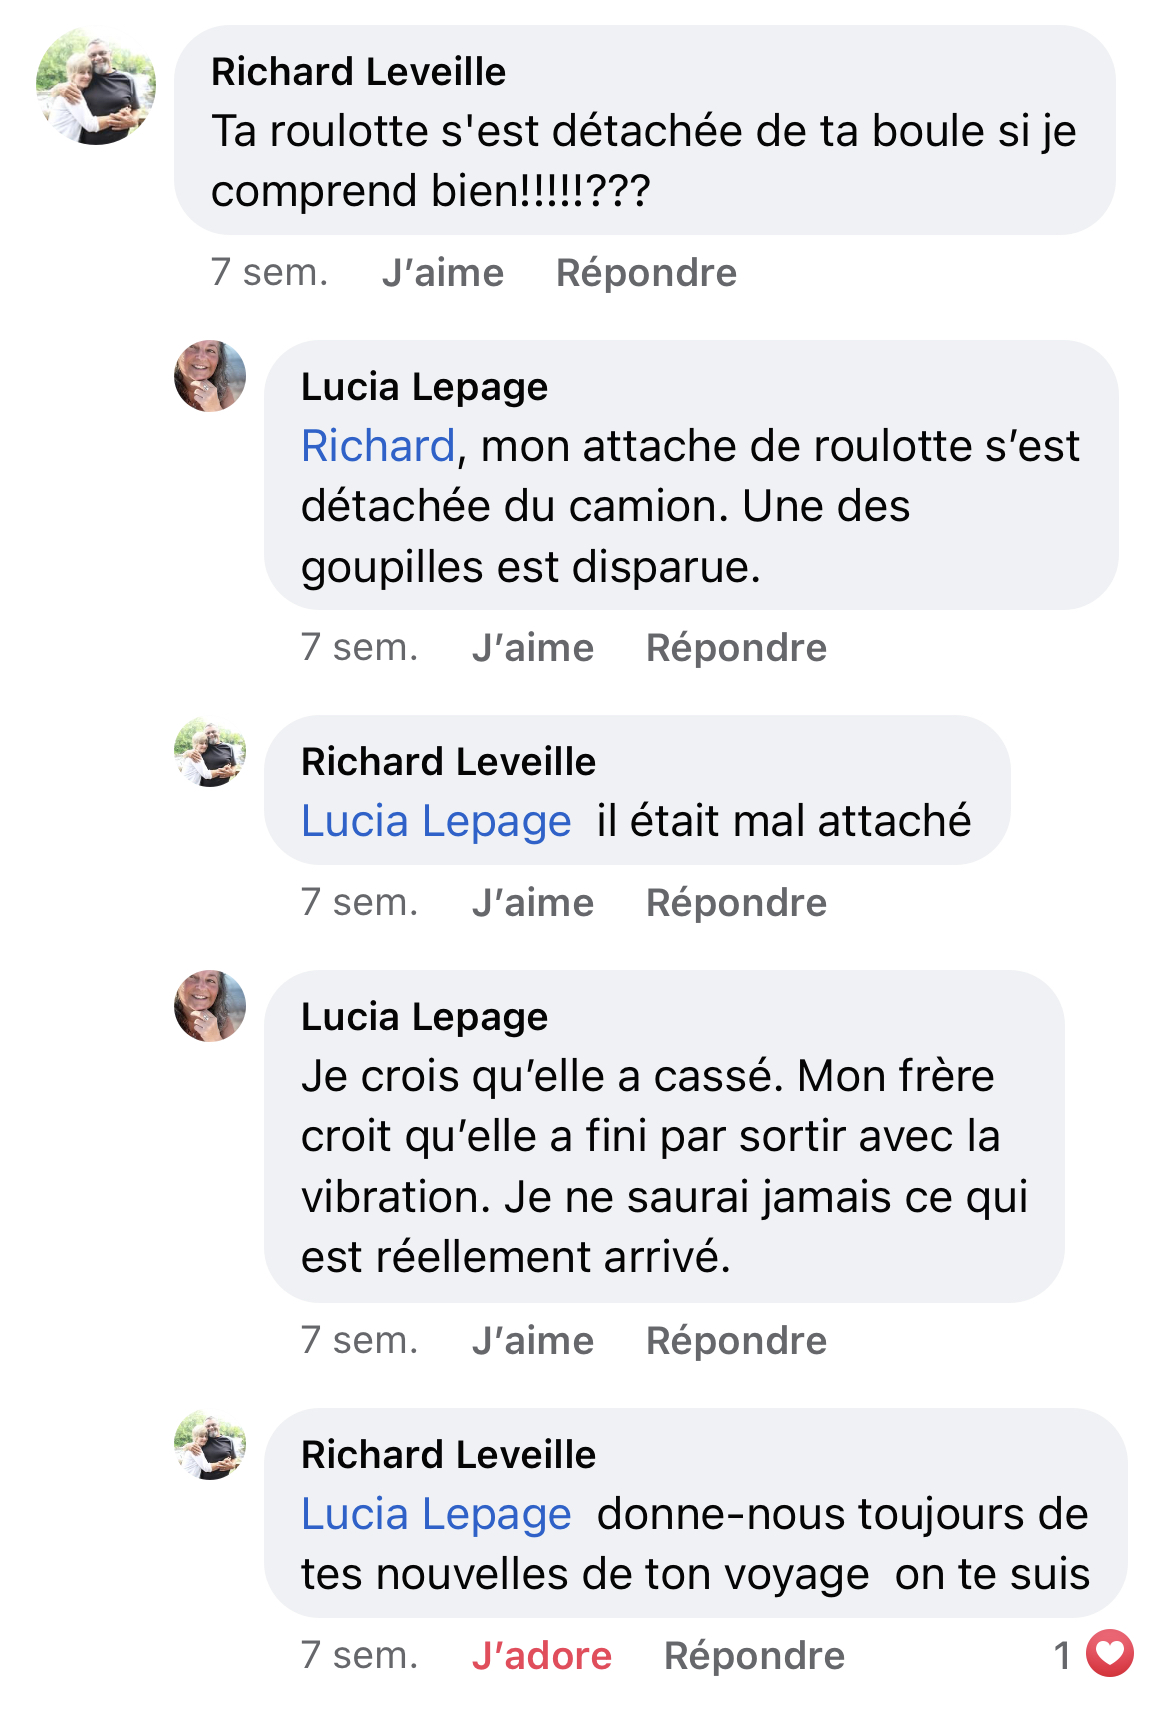Click Répondre under the last reply

[754, 1656]
